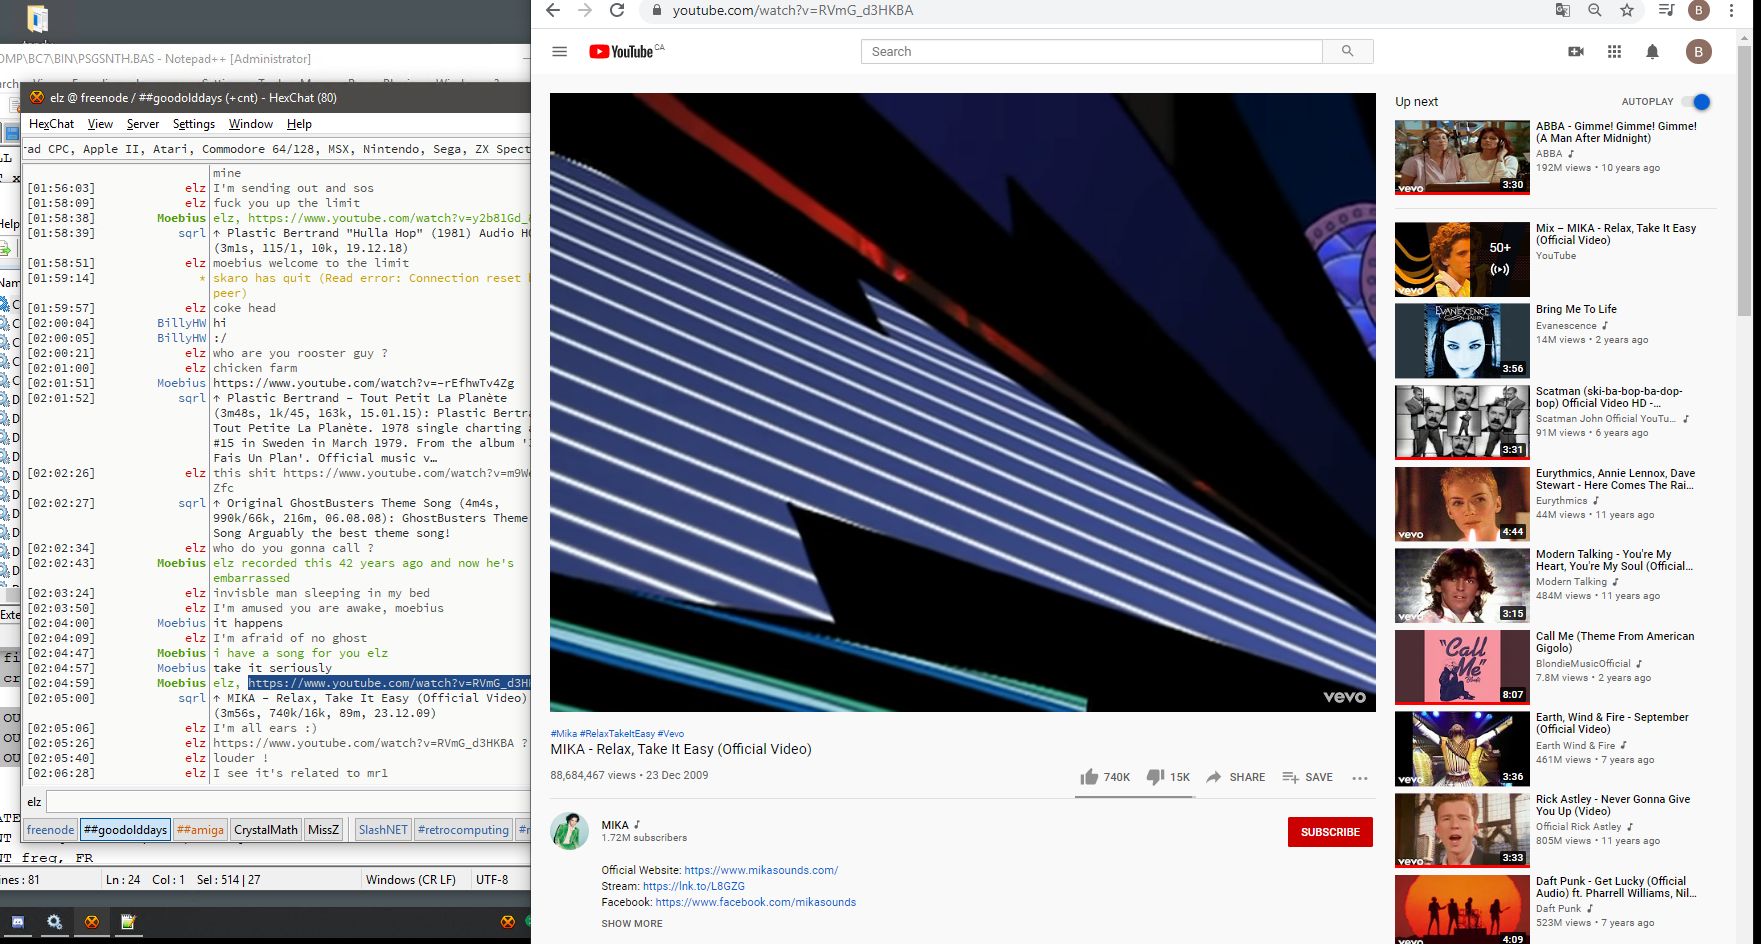Switch to the freenode tab in HexChat
The width and height of the screenshot is (1761, 944).
coord(50,830)
